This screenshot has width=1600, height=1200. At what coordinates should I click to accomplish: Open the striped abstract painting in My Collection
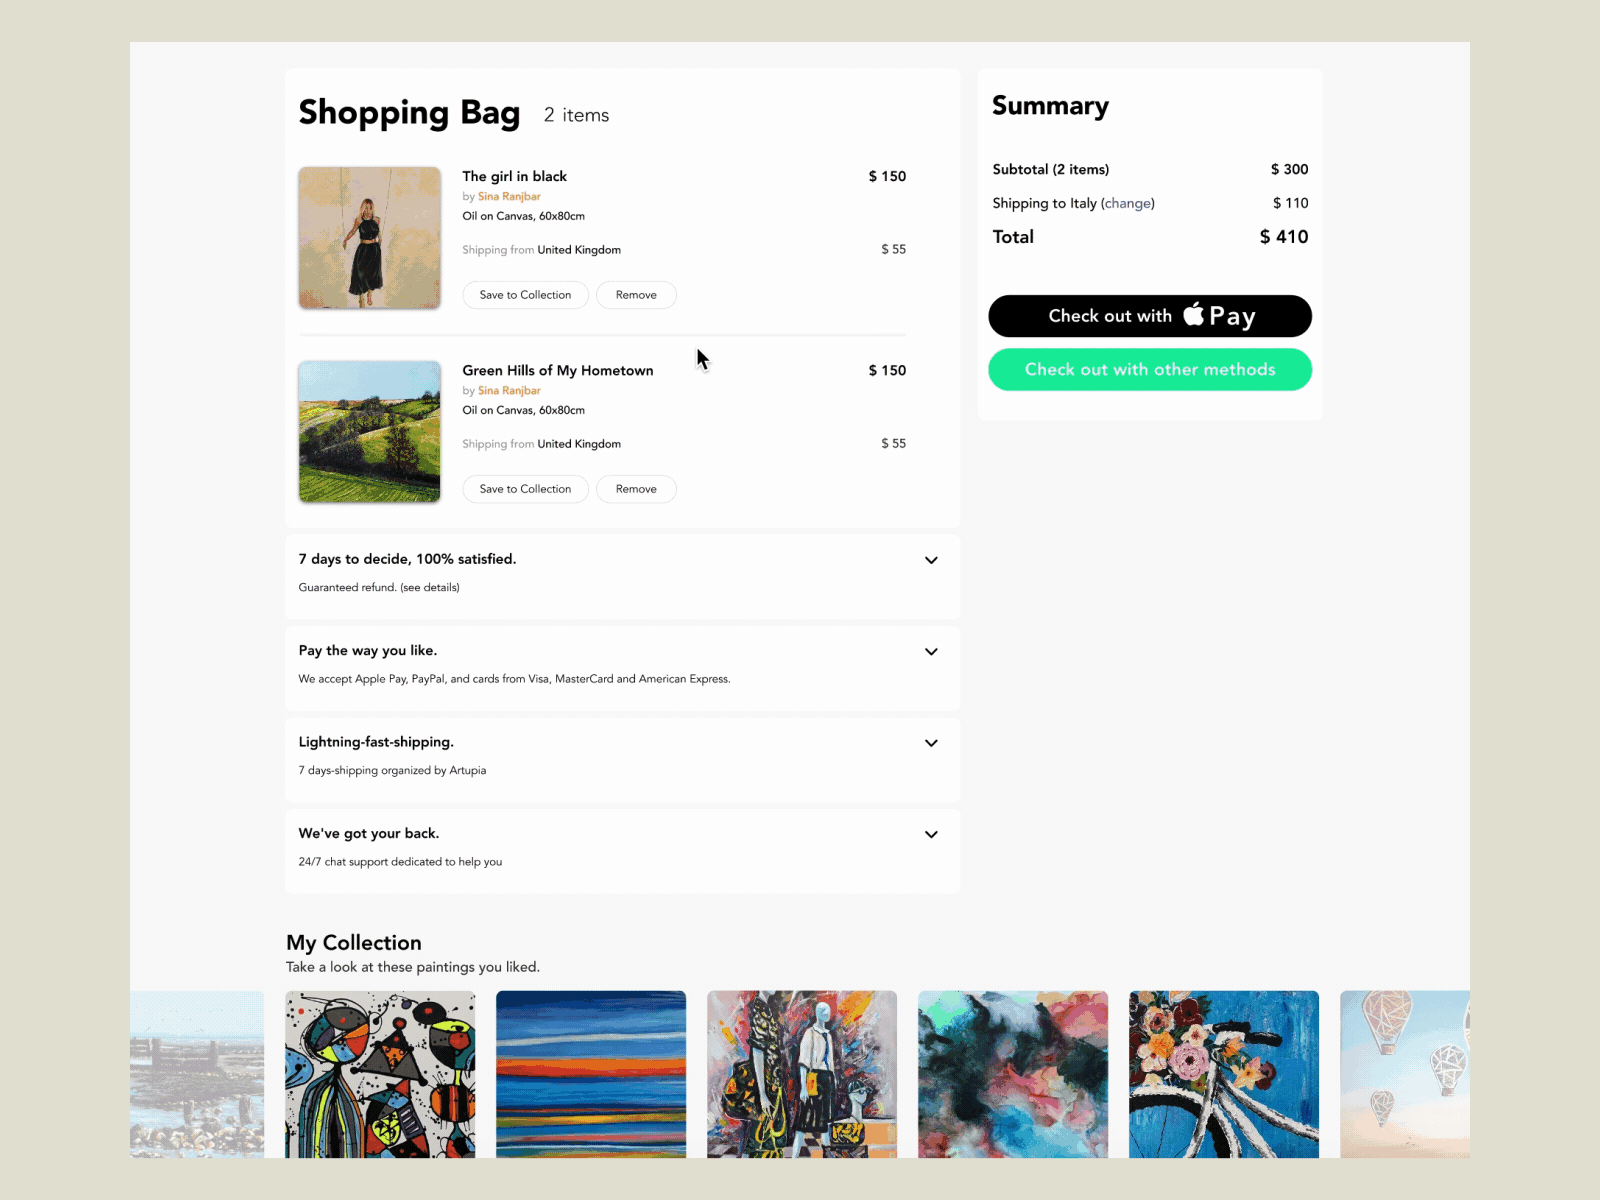click(x=591, y=1075)
